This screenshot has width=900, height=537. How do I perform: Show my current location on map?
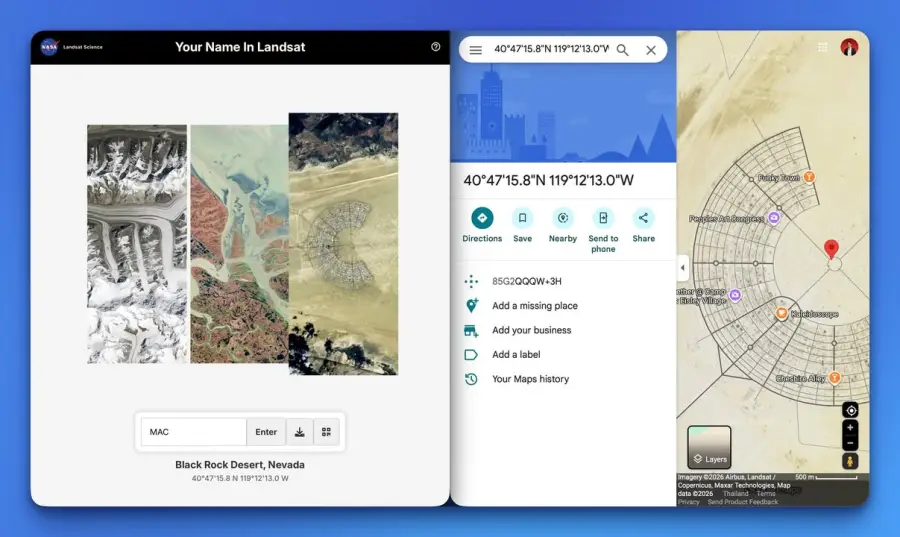point(851,410)
